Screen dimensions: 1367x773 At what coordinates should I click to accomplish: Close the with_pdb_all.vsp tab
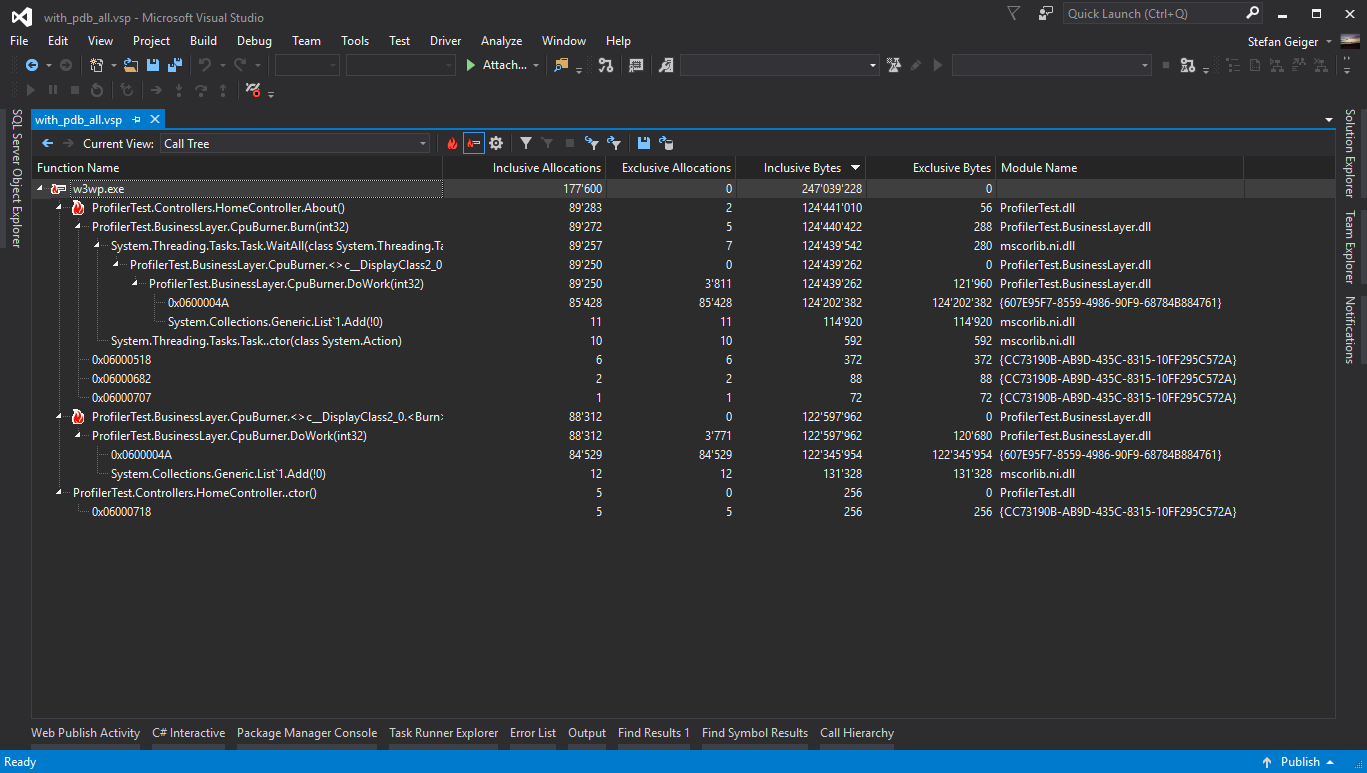tap(153, 119)
